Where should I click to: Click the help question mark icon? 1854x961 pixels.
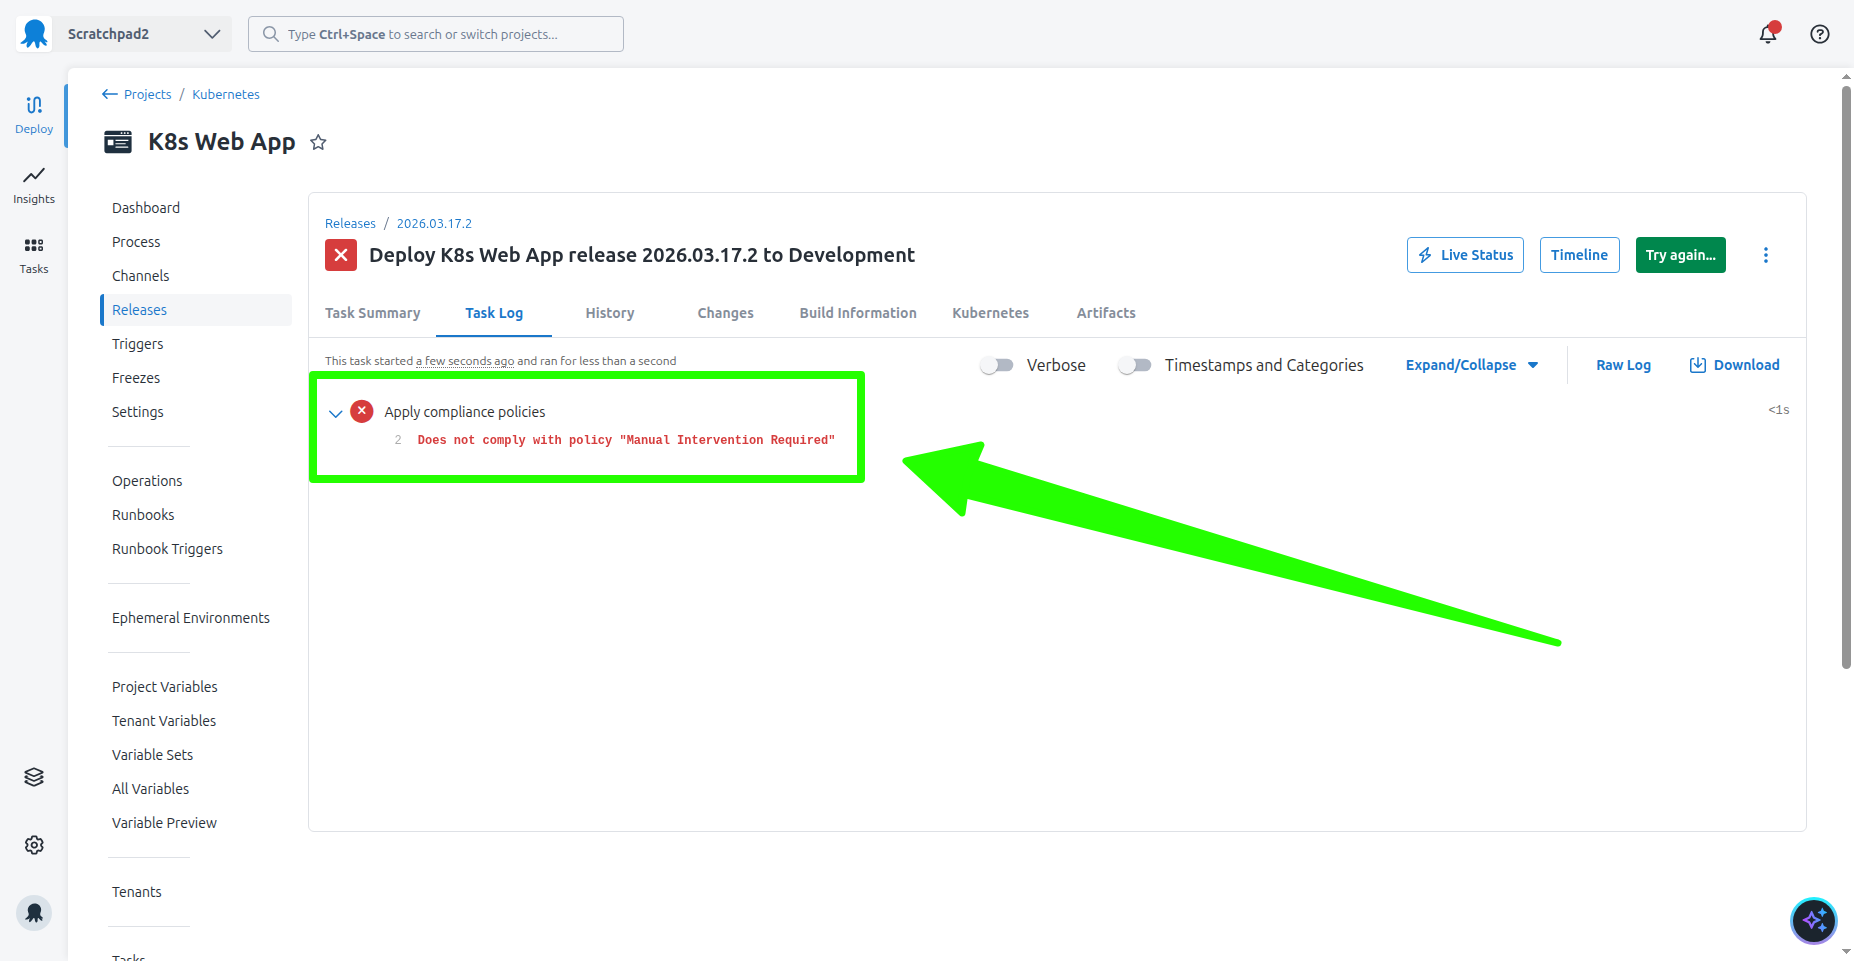pyautogui.click(x=1819, y=34)
